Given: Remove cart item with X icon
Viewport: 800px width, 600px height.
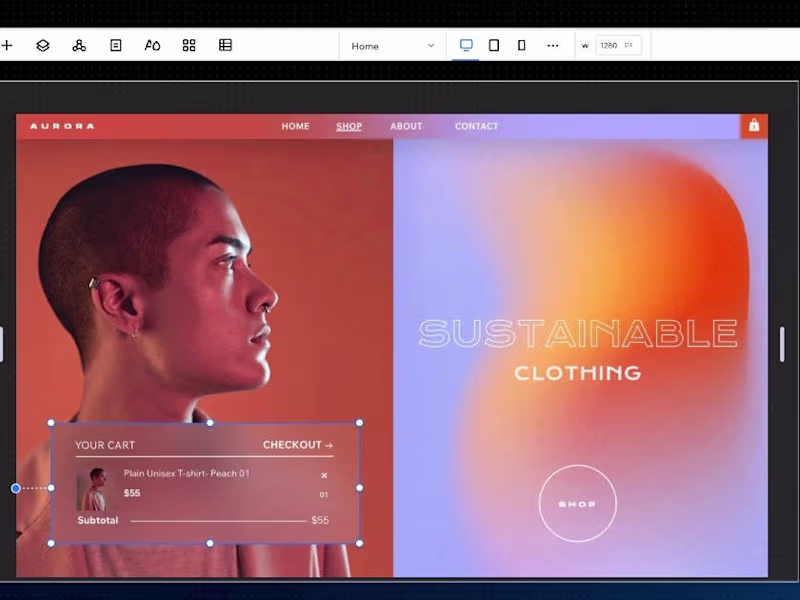Looking at the screenshot, I should (324, 476).
